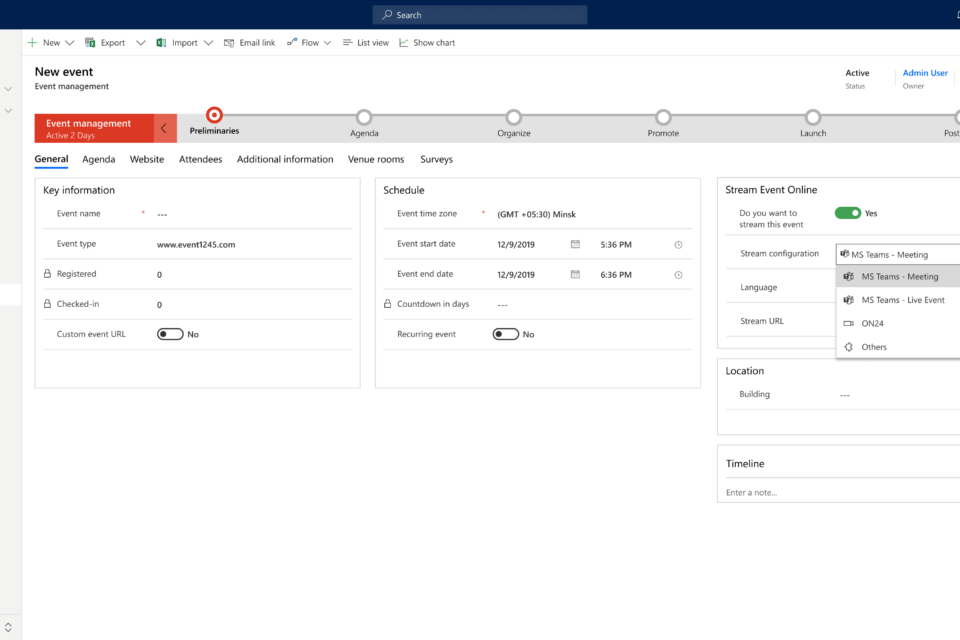Expand the New button dropdown arrow
Image resolution: width=960 pixels, height=640 pixels.
pyautogui.click(x=70, y=43)
